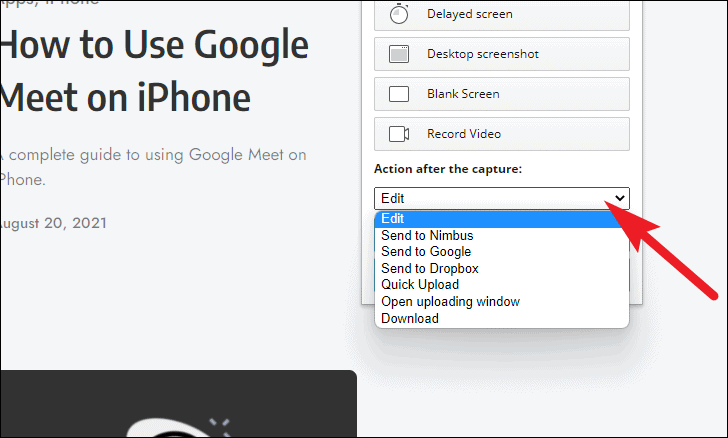Click the dark article featured image
Screen dimensions: 728x438
pyautogui.click(x=179, y=404)
